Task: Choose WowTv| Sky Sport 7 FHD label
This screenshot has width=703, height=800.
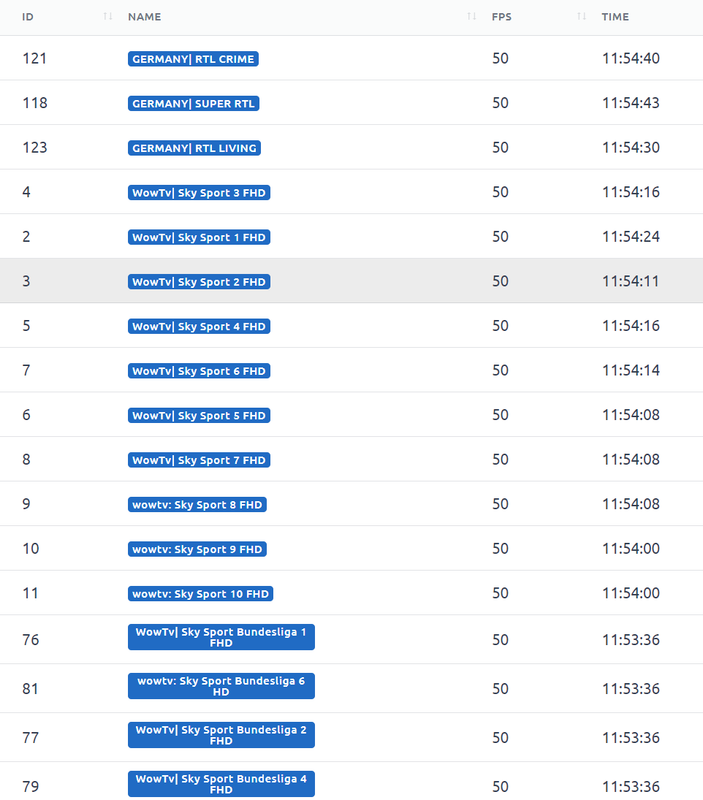Action: (199, 460)
